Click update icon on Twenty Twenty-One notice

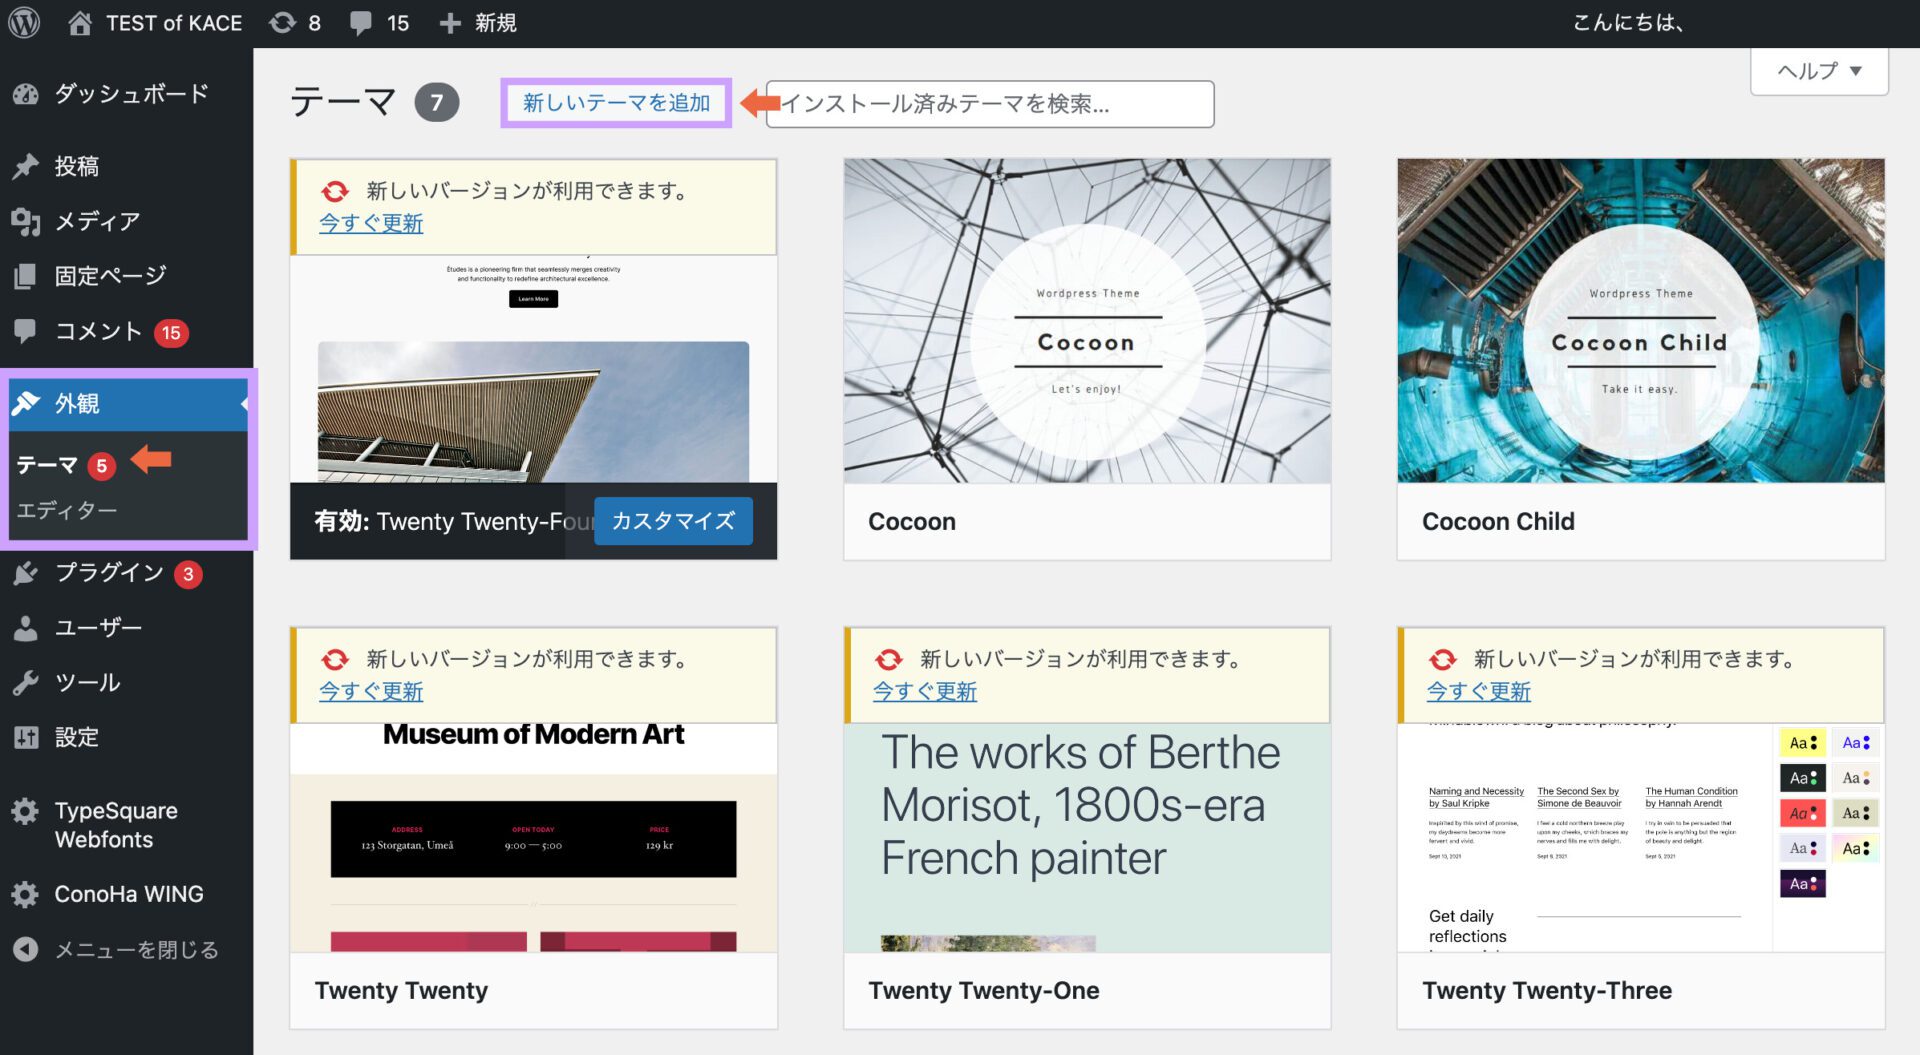point(889,659)
